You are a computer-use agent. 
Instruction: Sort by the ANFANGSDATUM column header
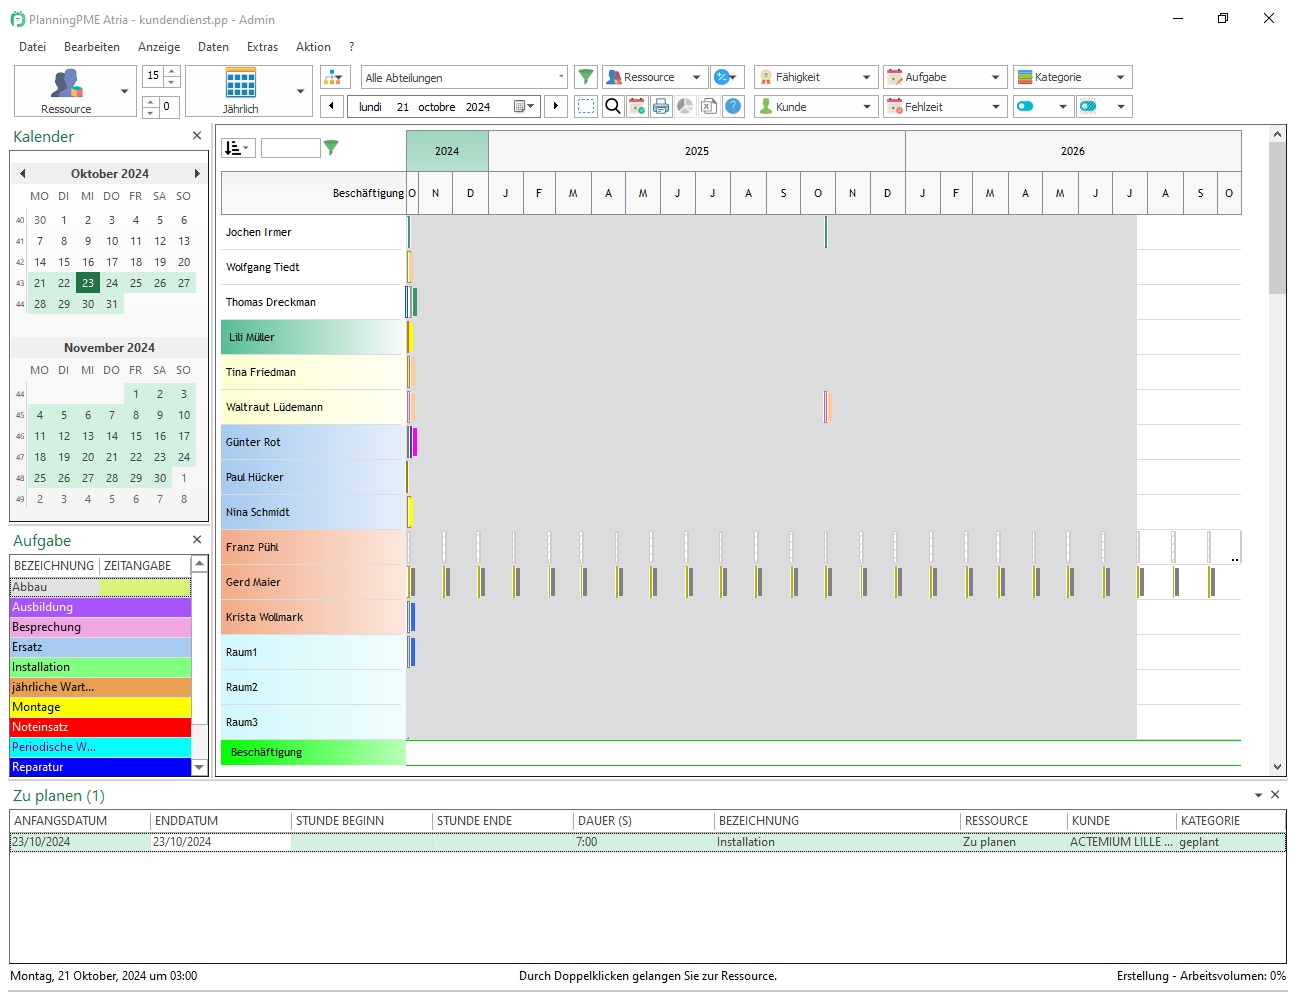tap(61, 821)
